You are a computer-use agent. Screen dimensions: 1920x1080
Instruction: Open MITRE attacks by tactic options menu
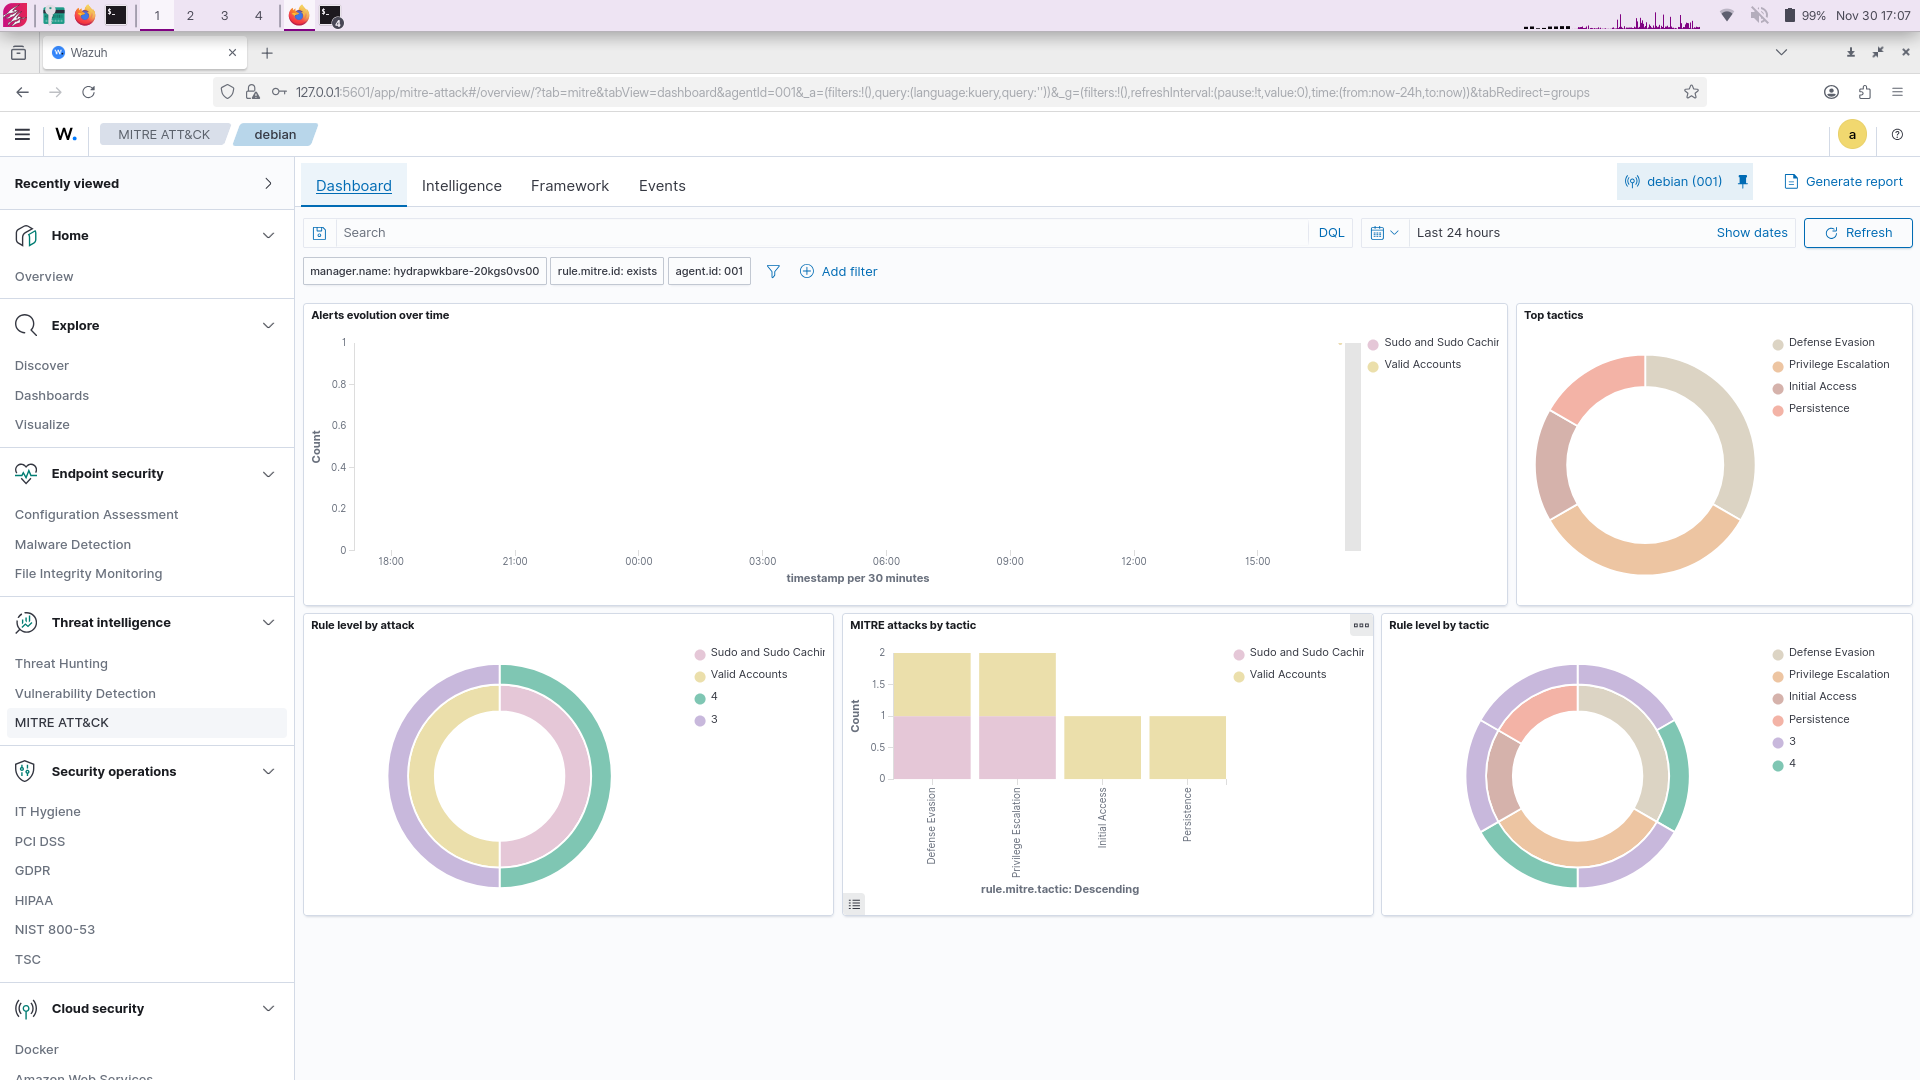click(1361, 625)
